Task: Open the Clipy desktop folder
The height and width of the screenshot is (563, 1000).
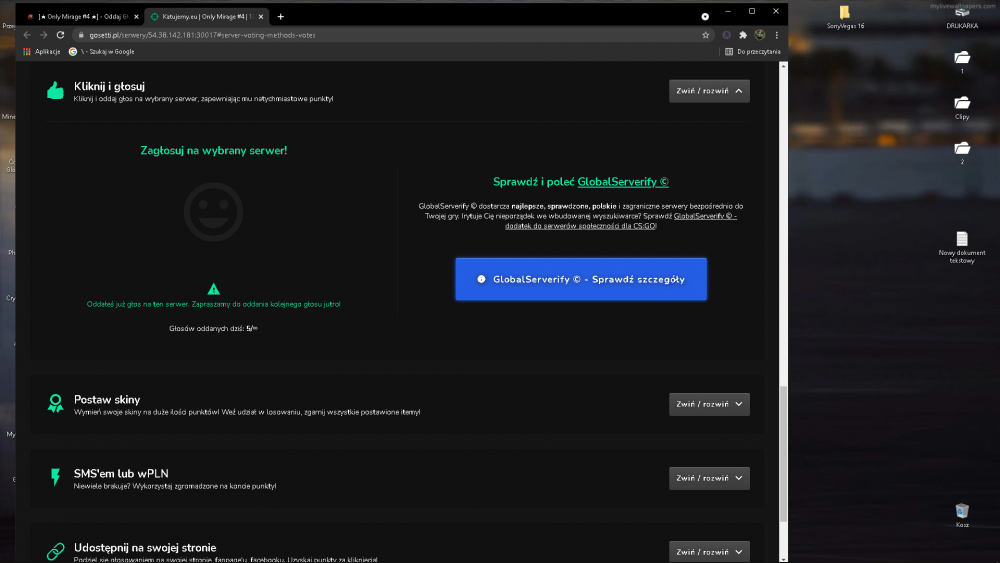Action: [x=962, y=107]
